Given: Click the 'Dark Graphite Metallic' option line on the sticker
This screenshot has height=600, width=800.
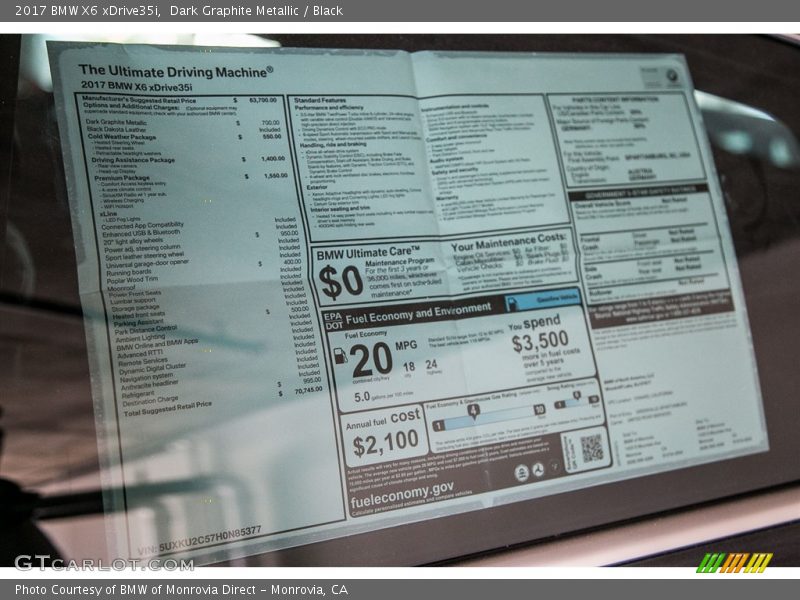Looking at the screenshot, I should 116,122.
